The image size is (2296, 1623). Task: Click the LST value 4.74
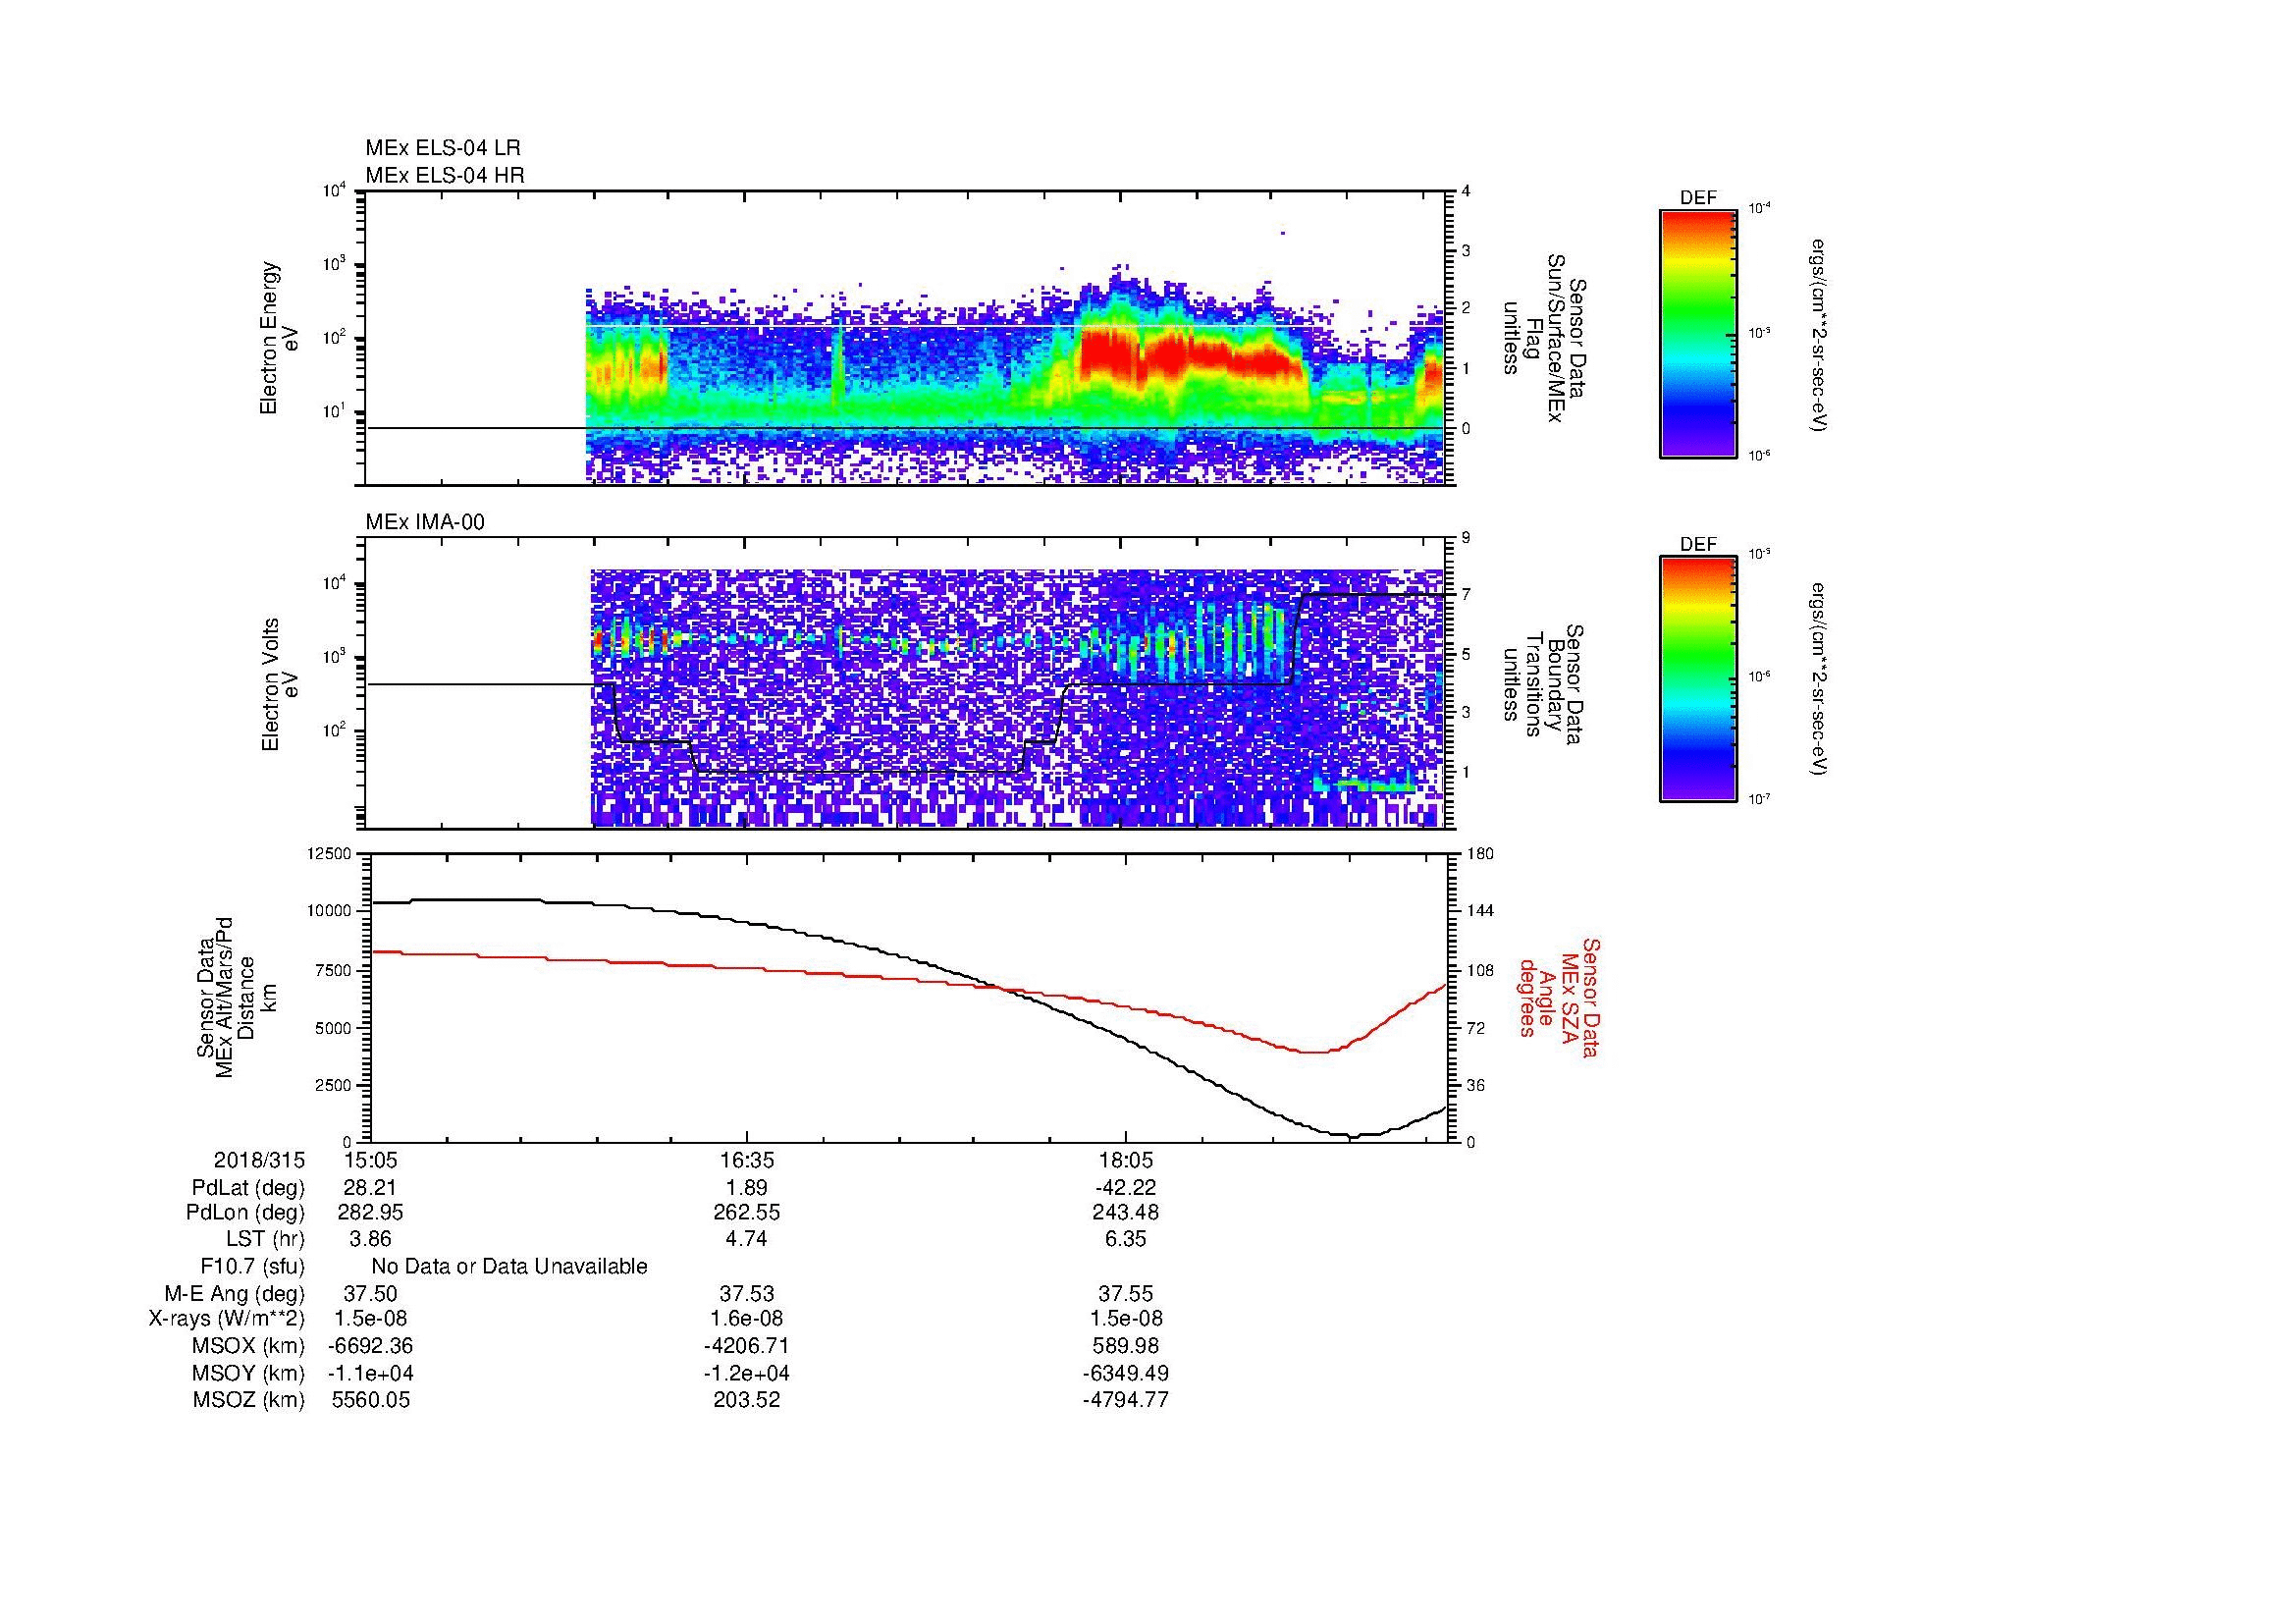coord(747,1240)
